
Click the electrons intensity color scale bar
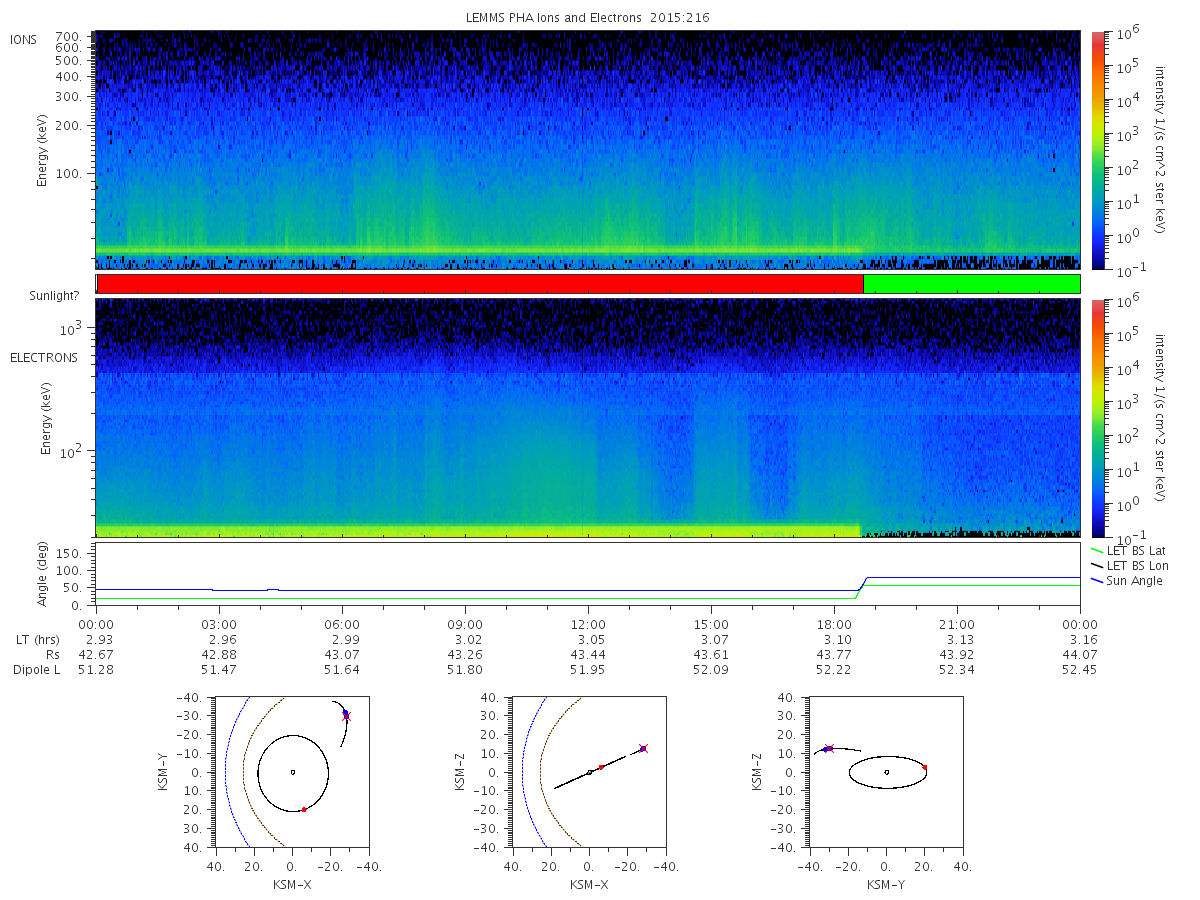tap(1097, 417)
